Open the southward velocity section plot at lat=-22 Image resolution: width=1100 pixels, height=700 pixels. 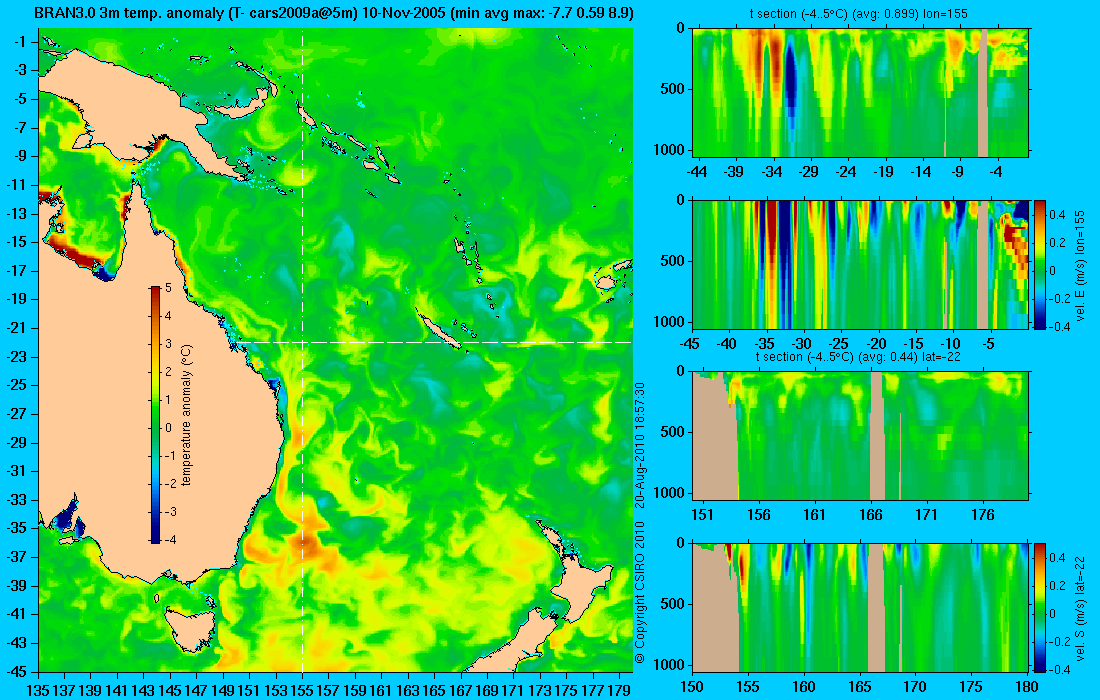(861, 607)
